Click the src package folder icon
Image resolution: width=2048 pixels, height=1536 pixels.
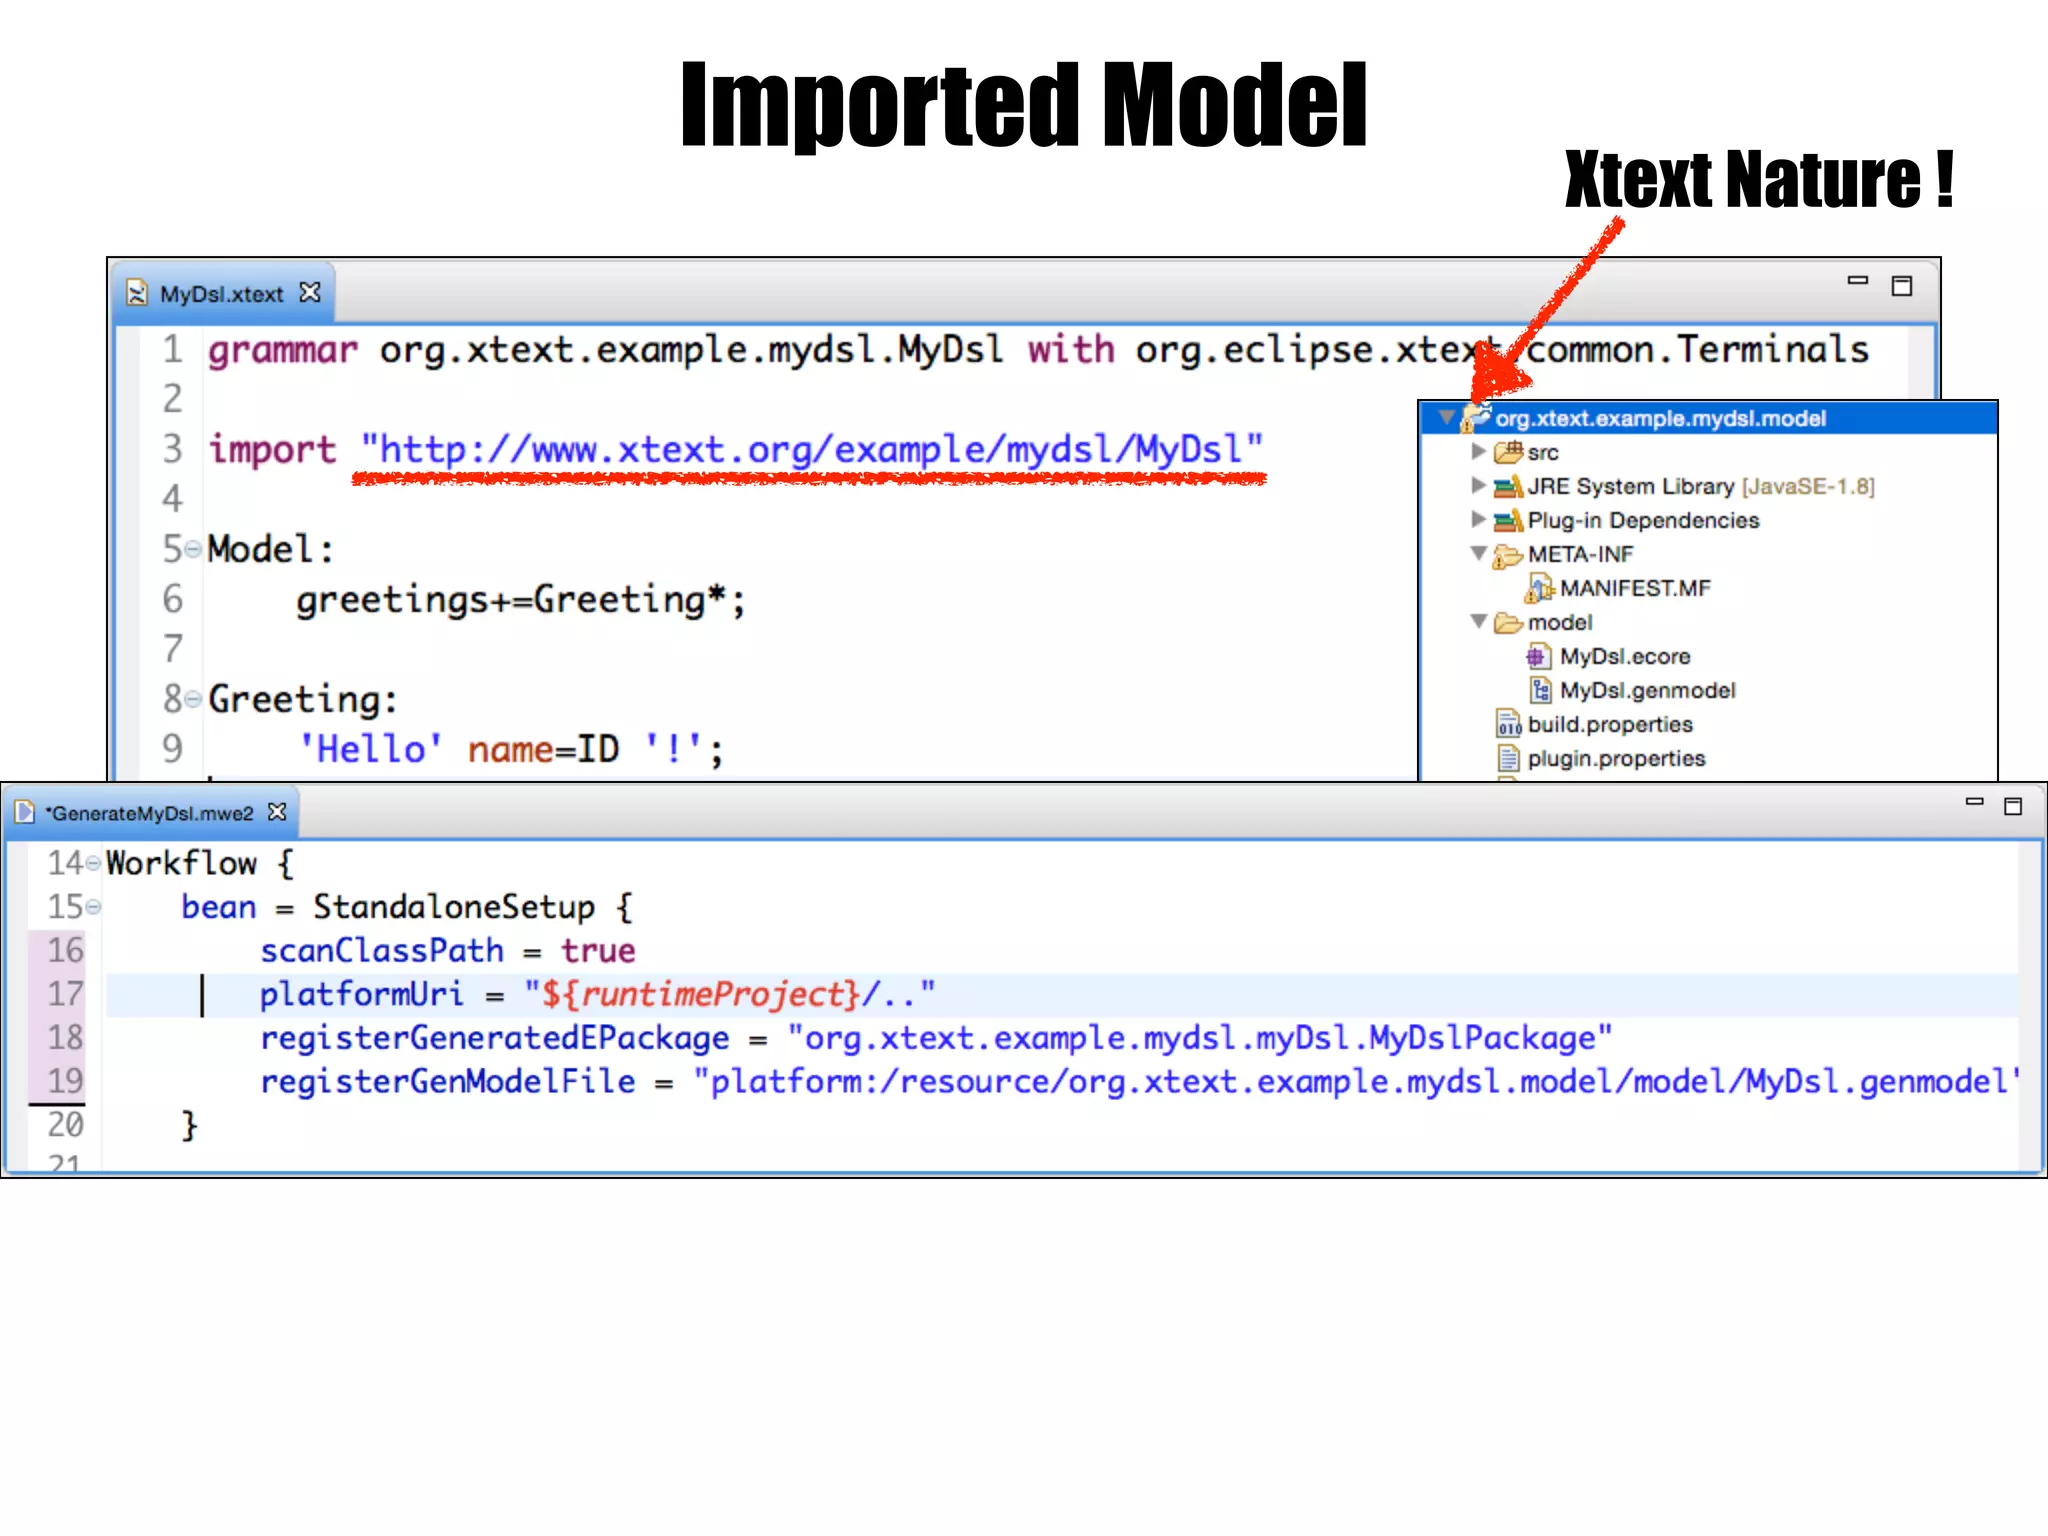pyautogui.click(x=1507, y=453)
